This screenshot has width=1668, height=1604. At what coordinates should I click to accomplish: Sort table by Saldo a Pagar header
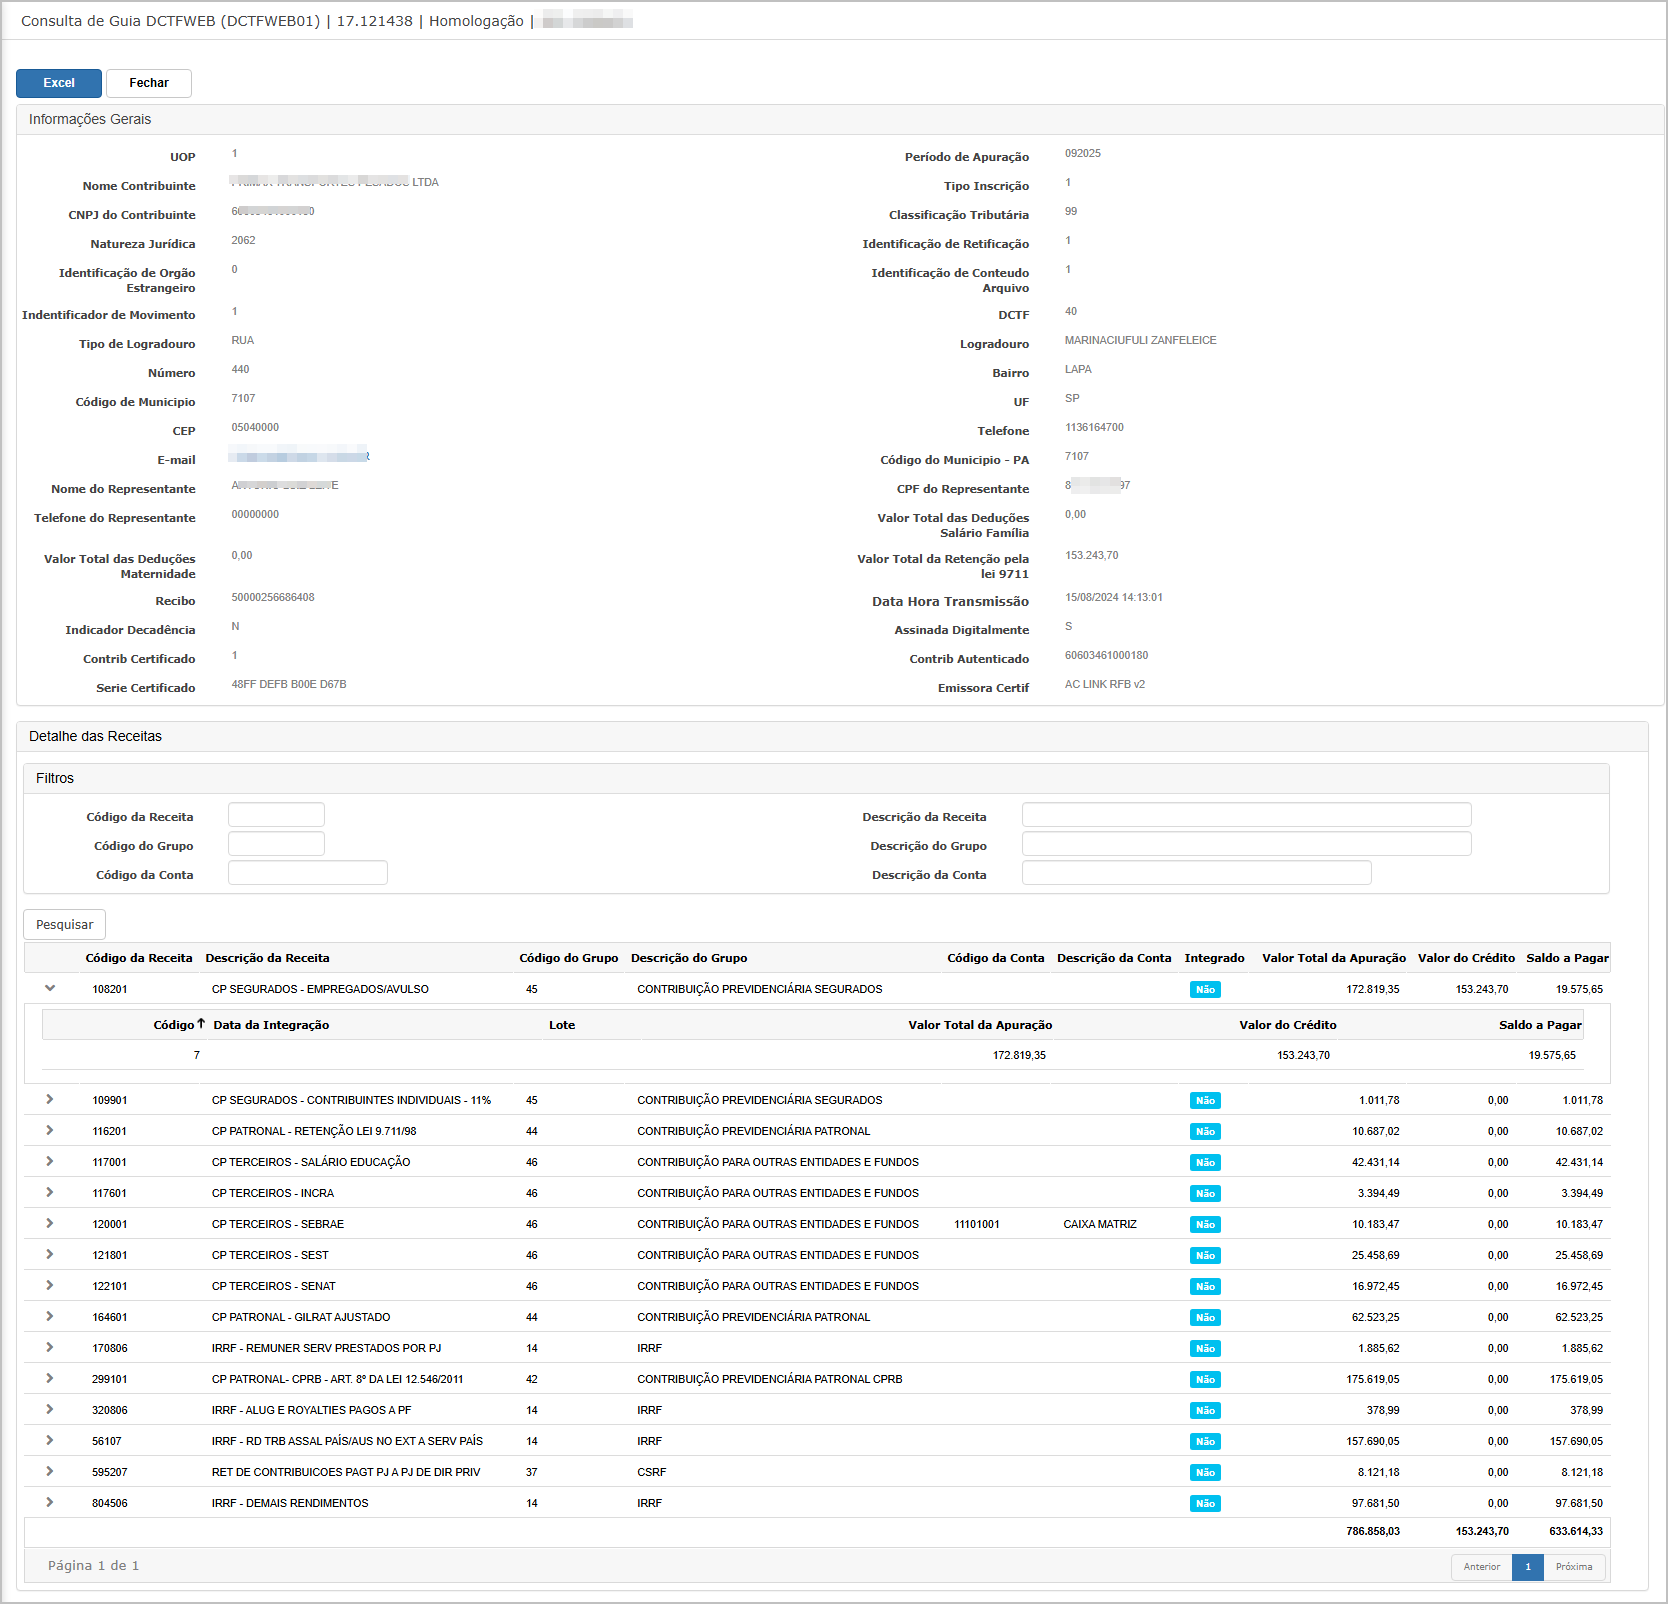[x=1566, y=958]
